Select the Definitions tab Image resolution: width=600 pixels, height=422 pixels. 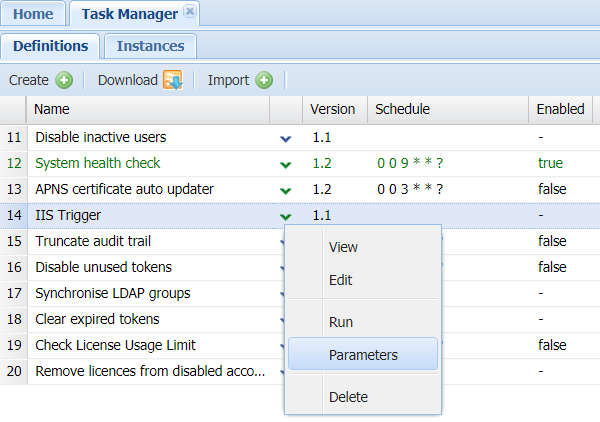(x=49, y=46)
